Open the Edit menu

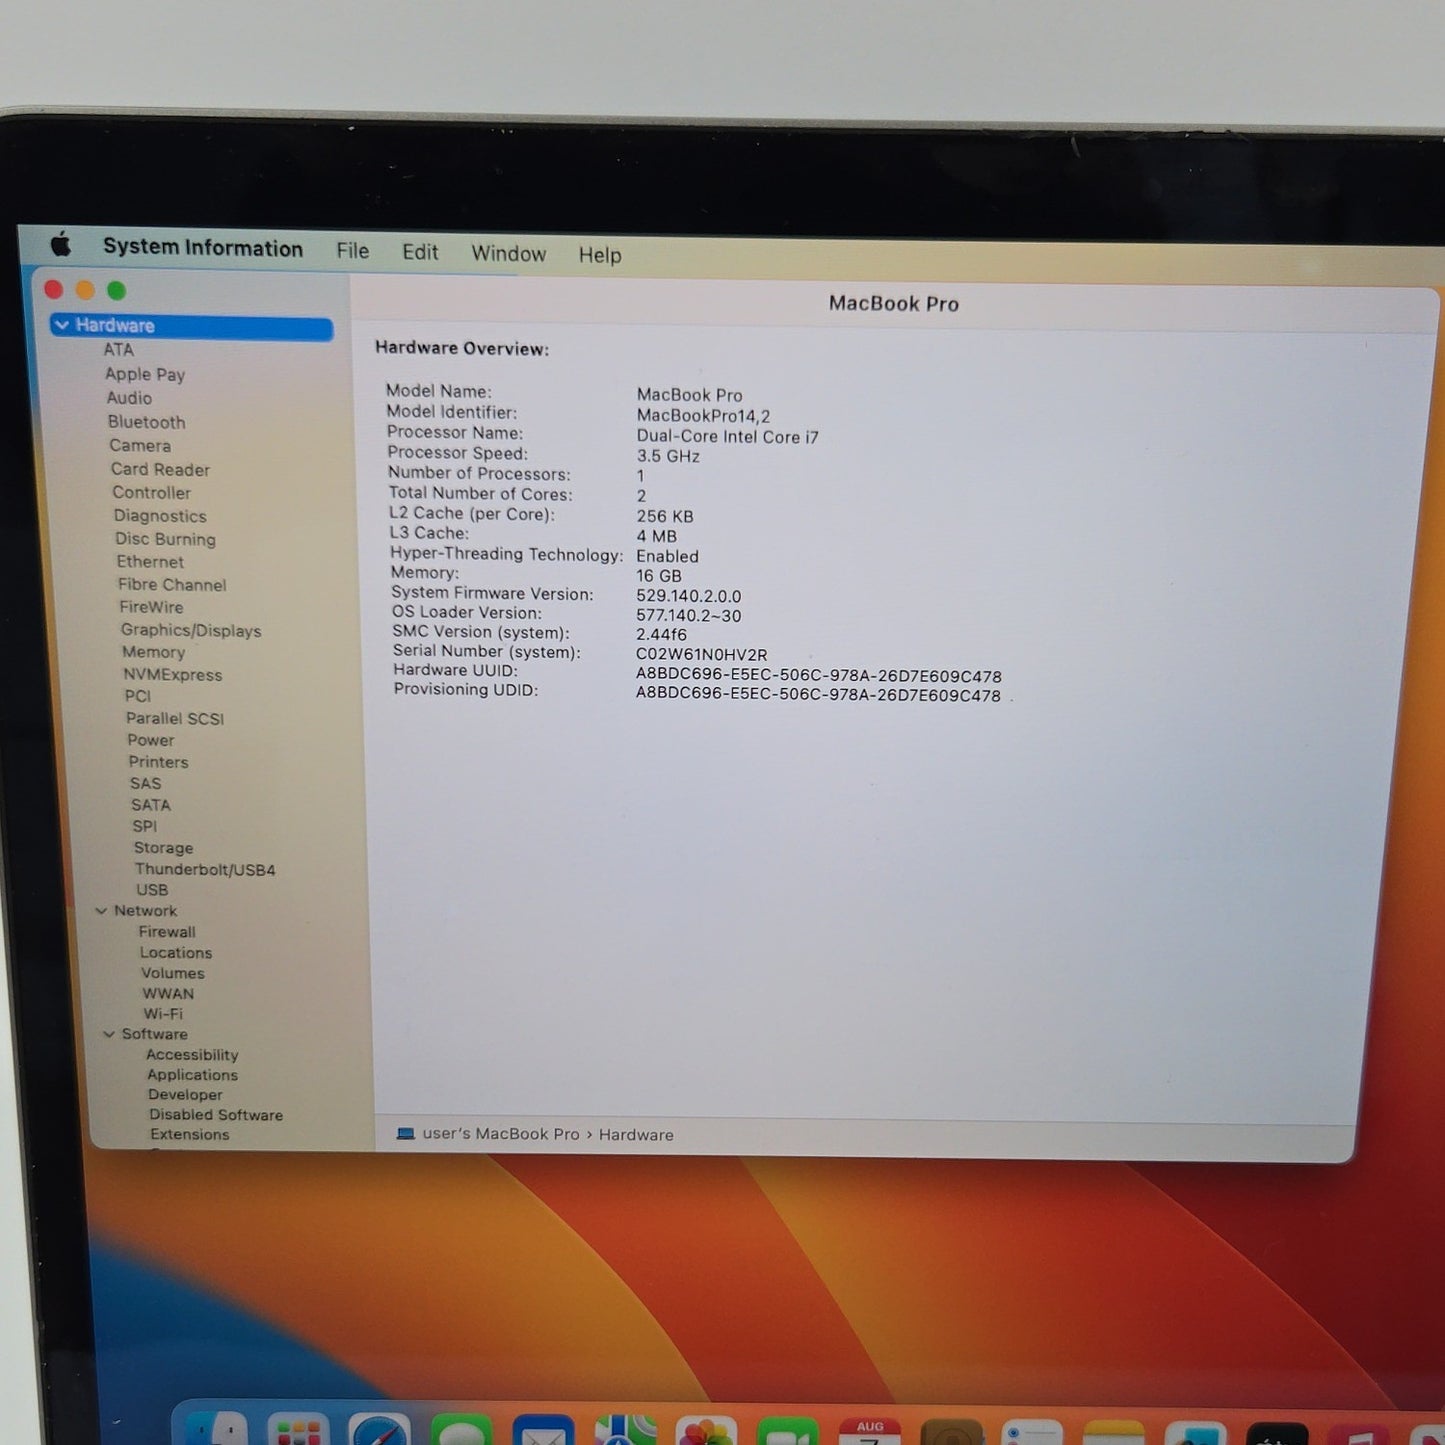point(420,252)
